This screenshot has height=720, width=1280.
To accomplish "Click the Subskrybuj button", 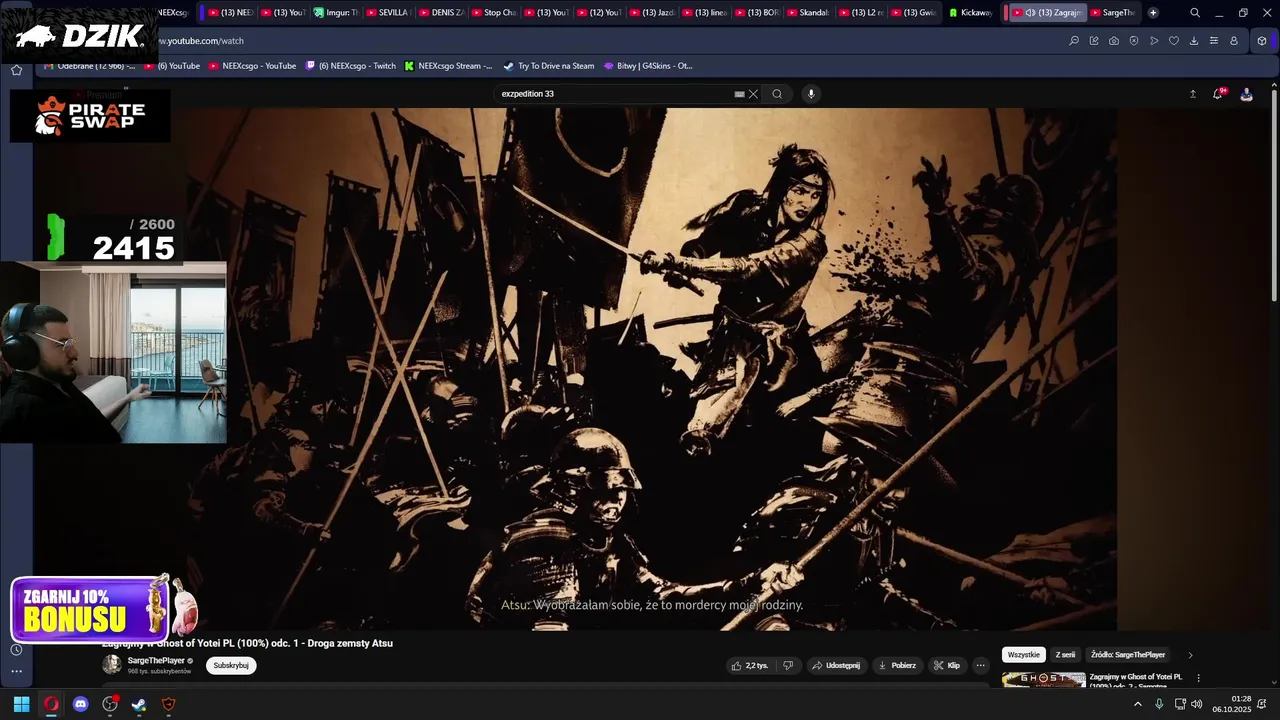I will point(231,665).
